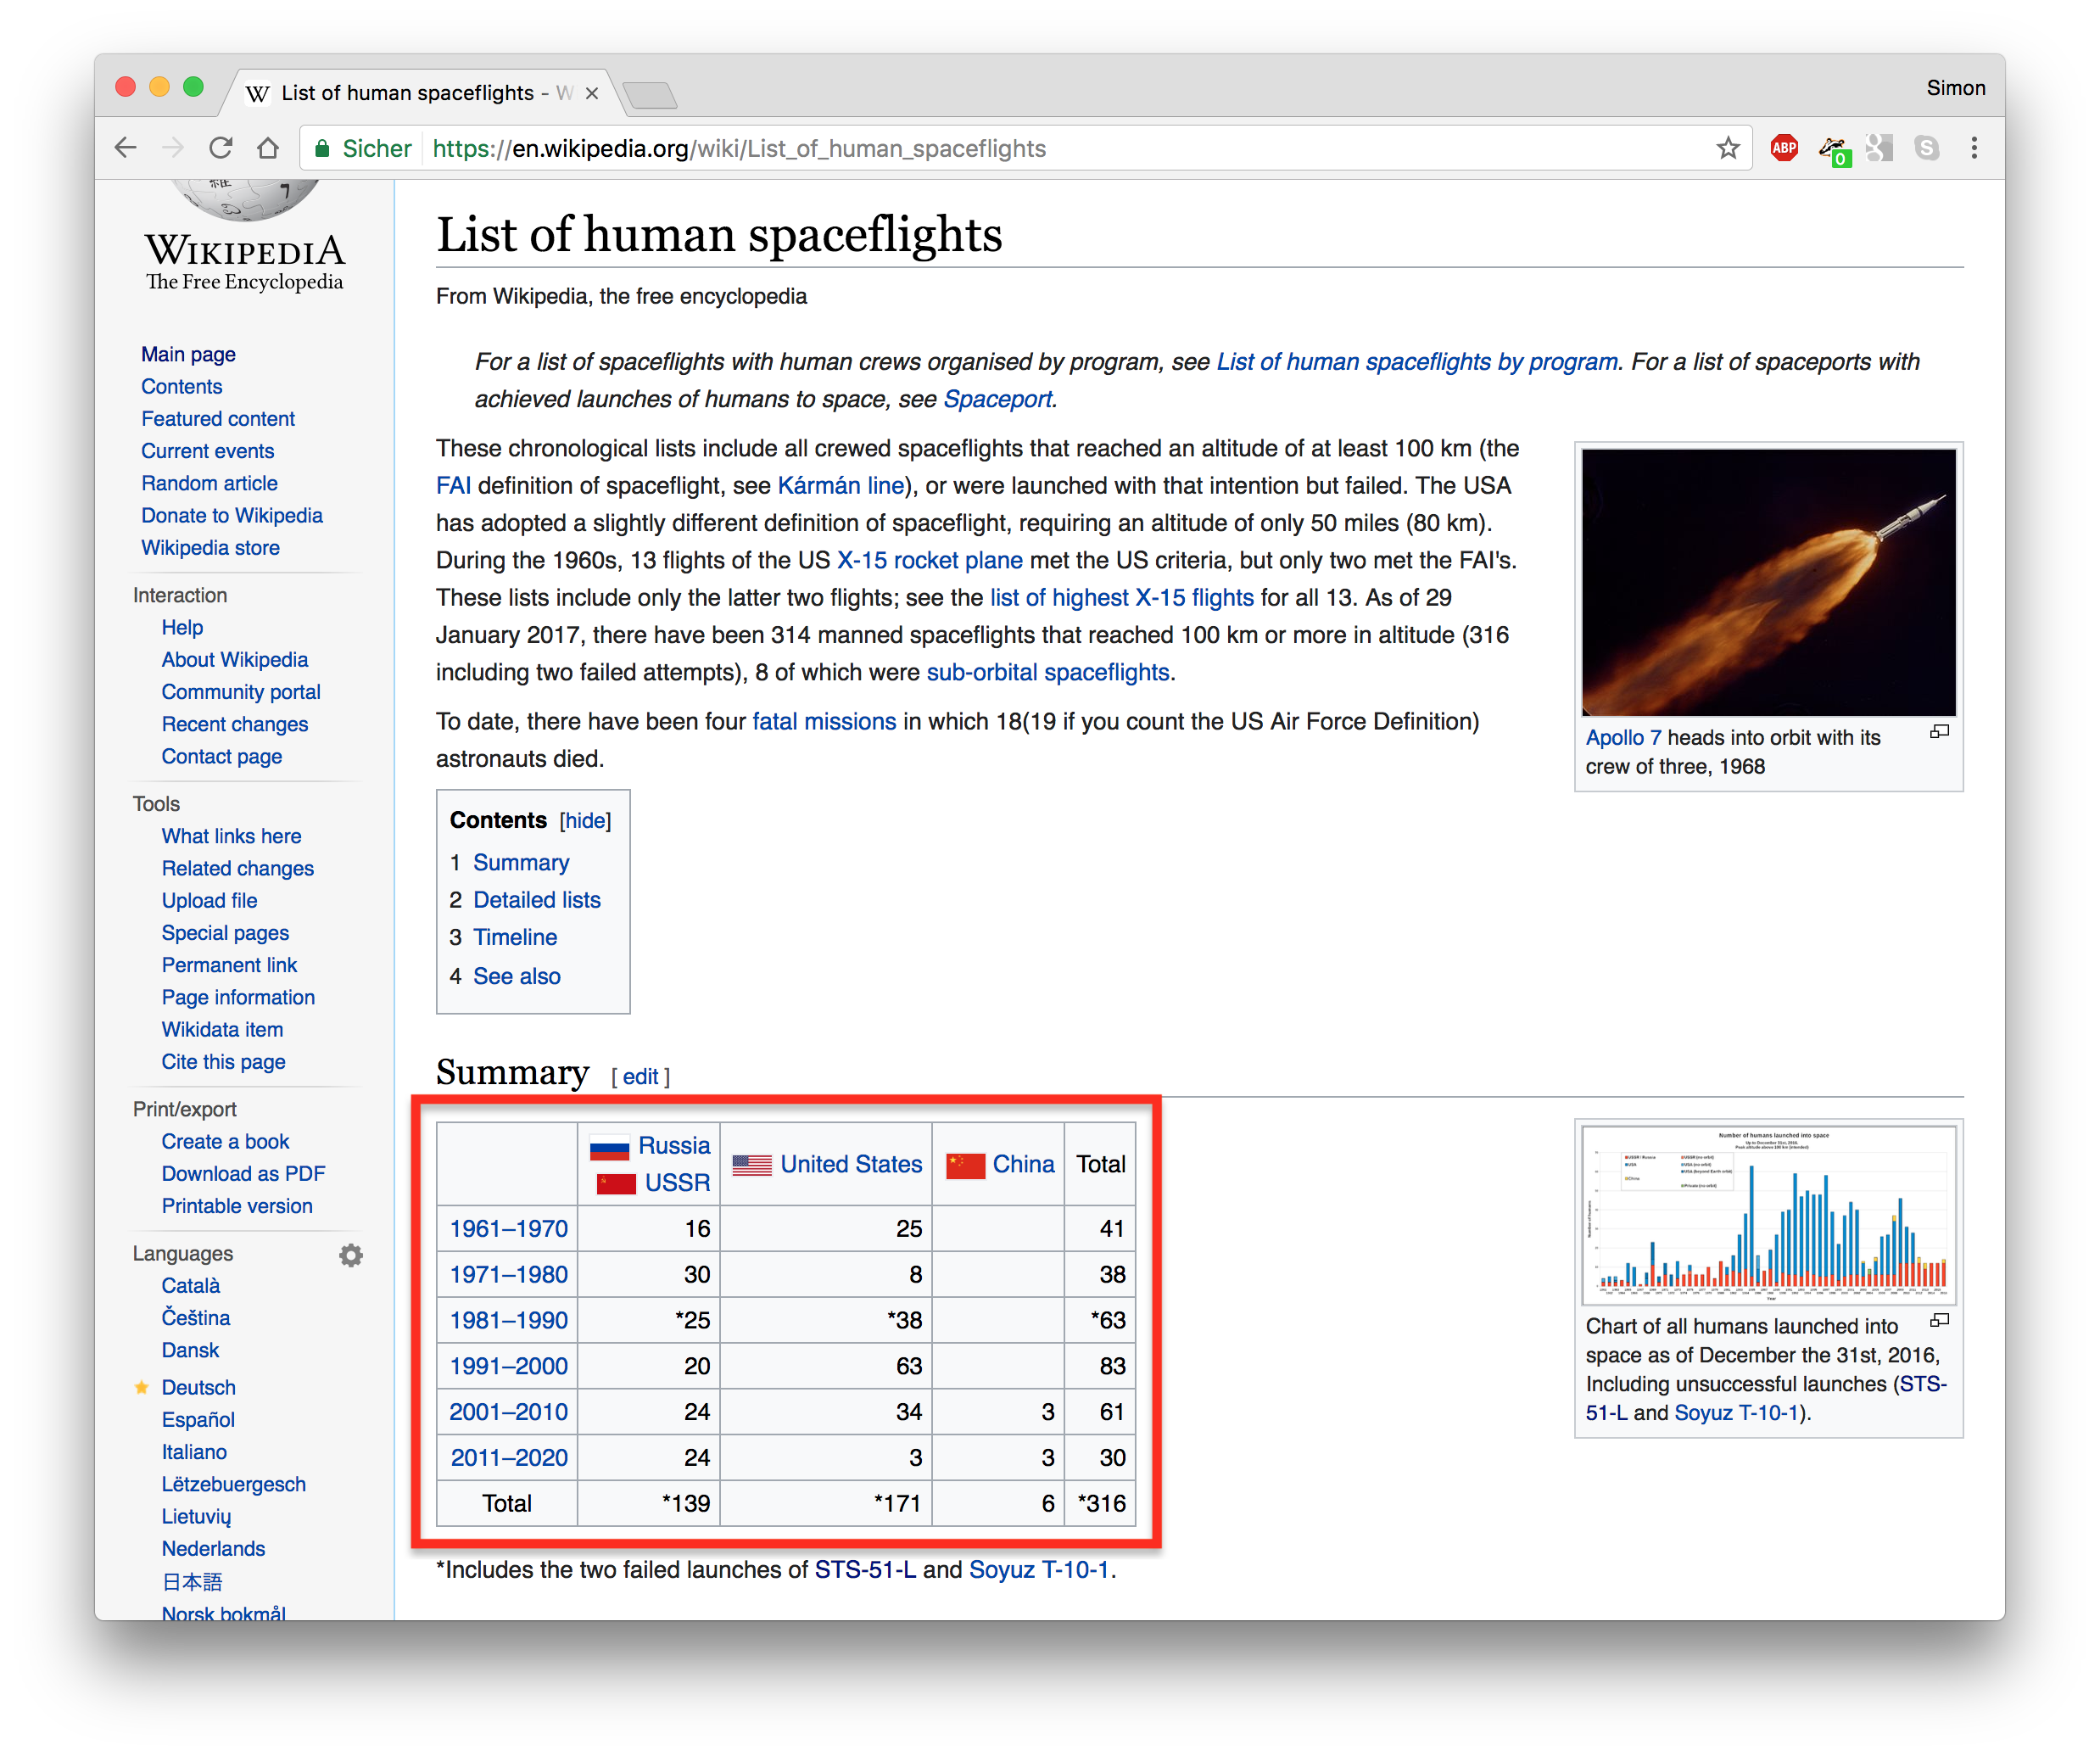Image resolution: width=2100 pixels, height=1756 pixels.
Task: Click the browser back arrow
Action: click(x=126, y=148)
